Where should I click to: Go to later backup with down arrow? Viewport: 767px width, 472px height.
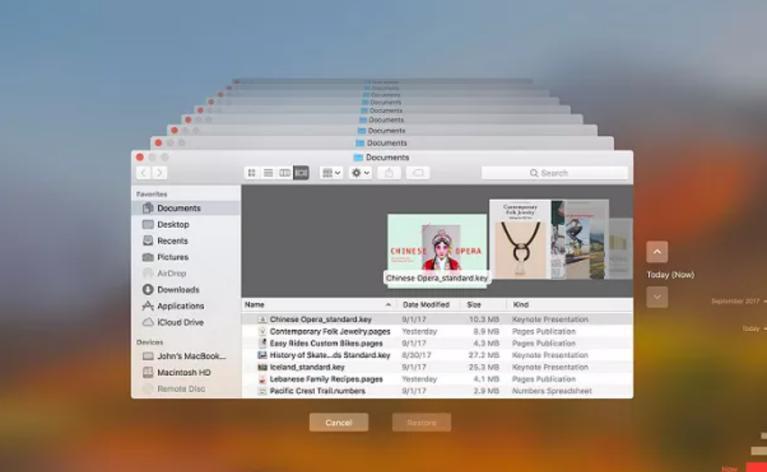pyautogui.click(x=657, y=297)
